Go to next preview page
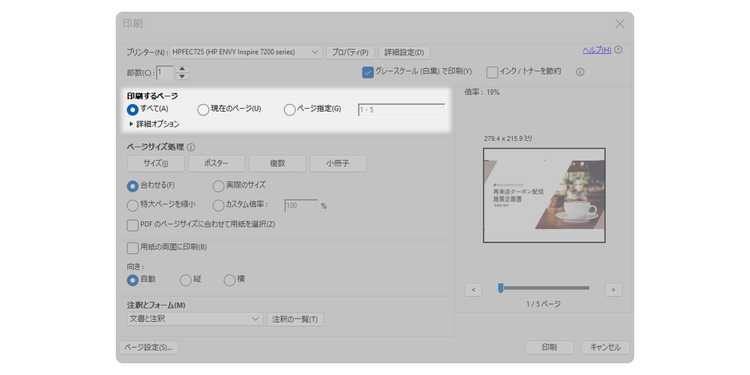Screen dimensions: 750x375 [613, 289]
